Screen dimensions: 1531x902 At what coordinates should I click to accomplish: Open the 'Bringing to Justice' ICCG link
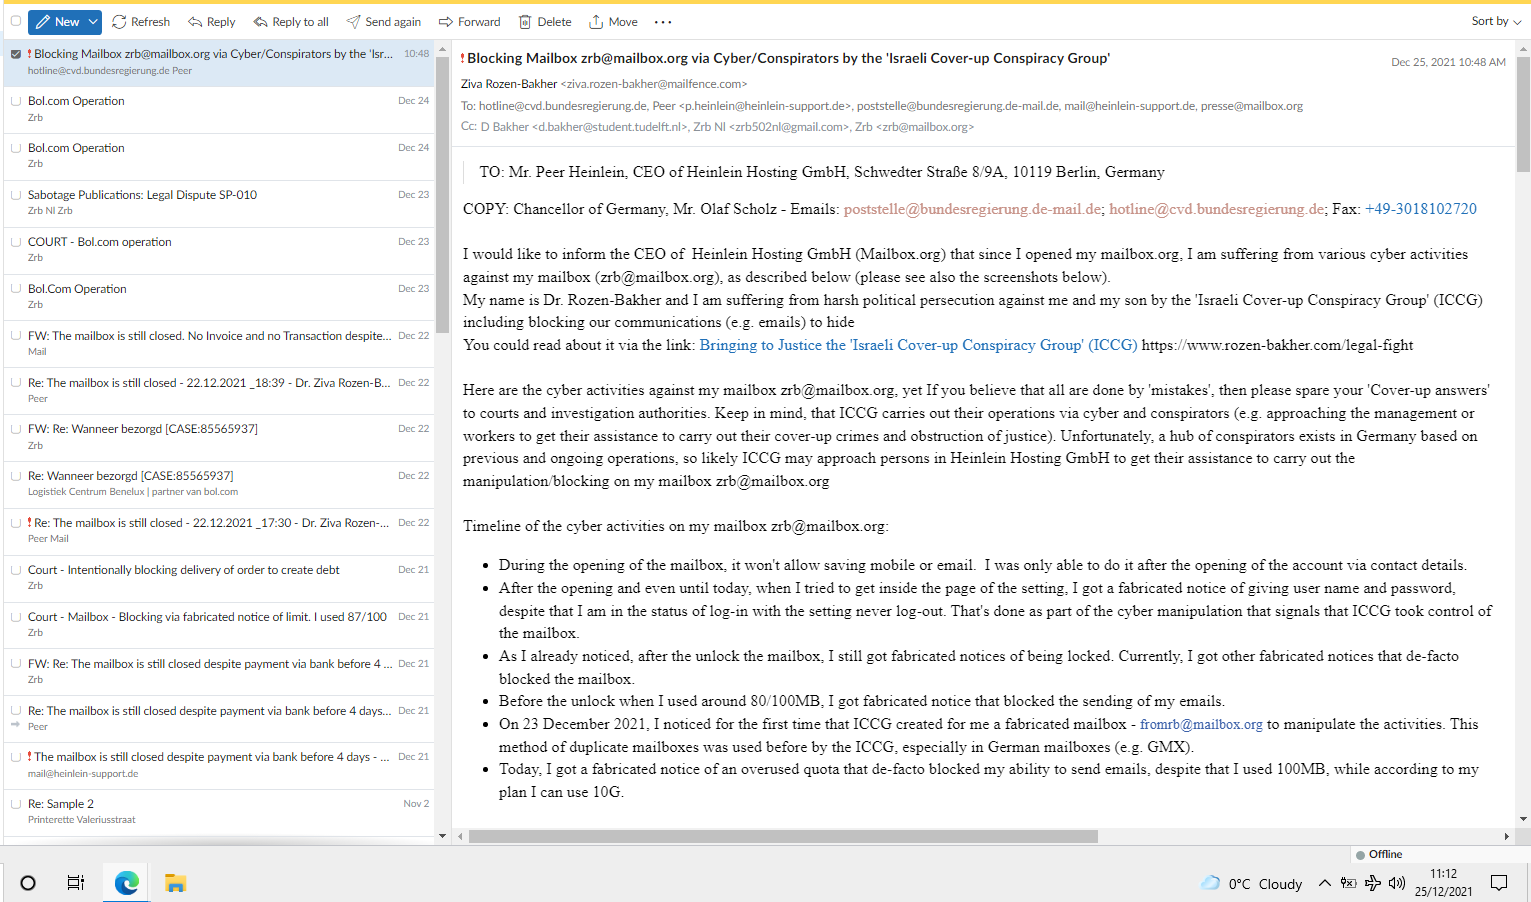(918, 345)
